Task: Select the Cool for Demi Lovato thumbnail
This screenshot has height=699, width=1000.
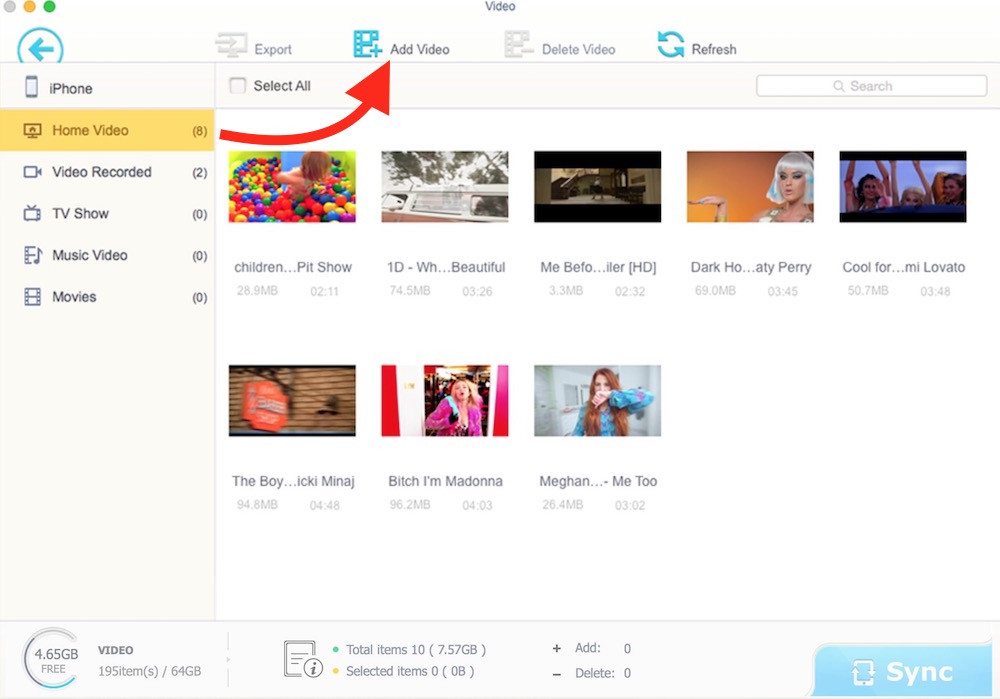Action: pos(903,187)
